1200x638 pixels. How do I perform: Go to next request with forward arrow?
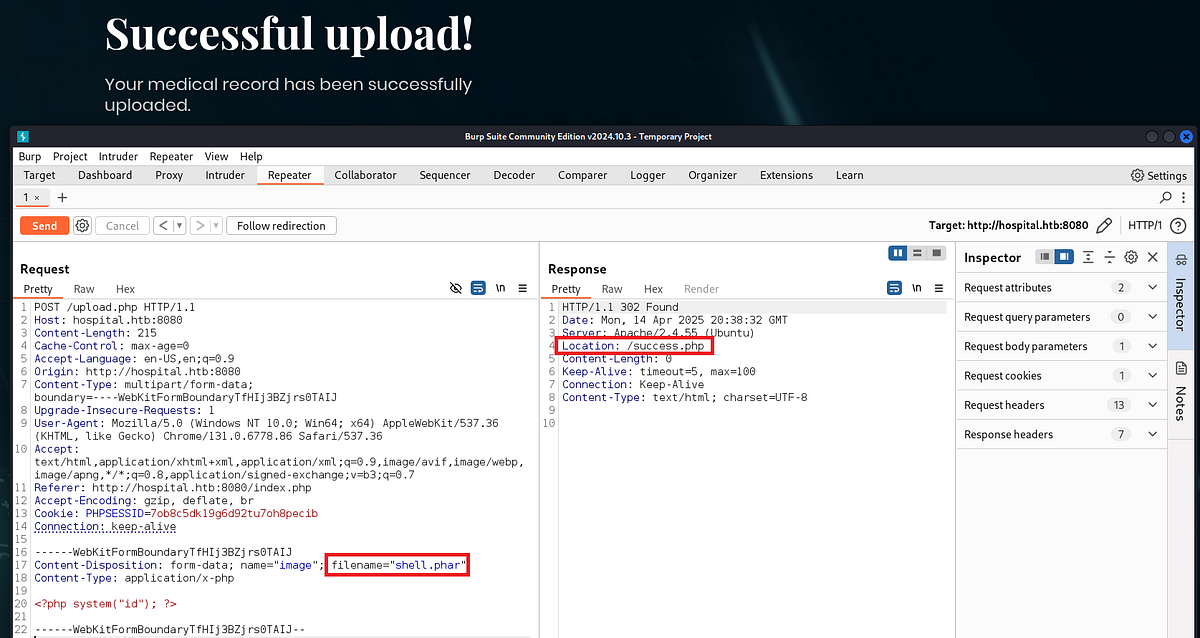point(199,226)
